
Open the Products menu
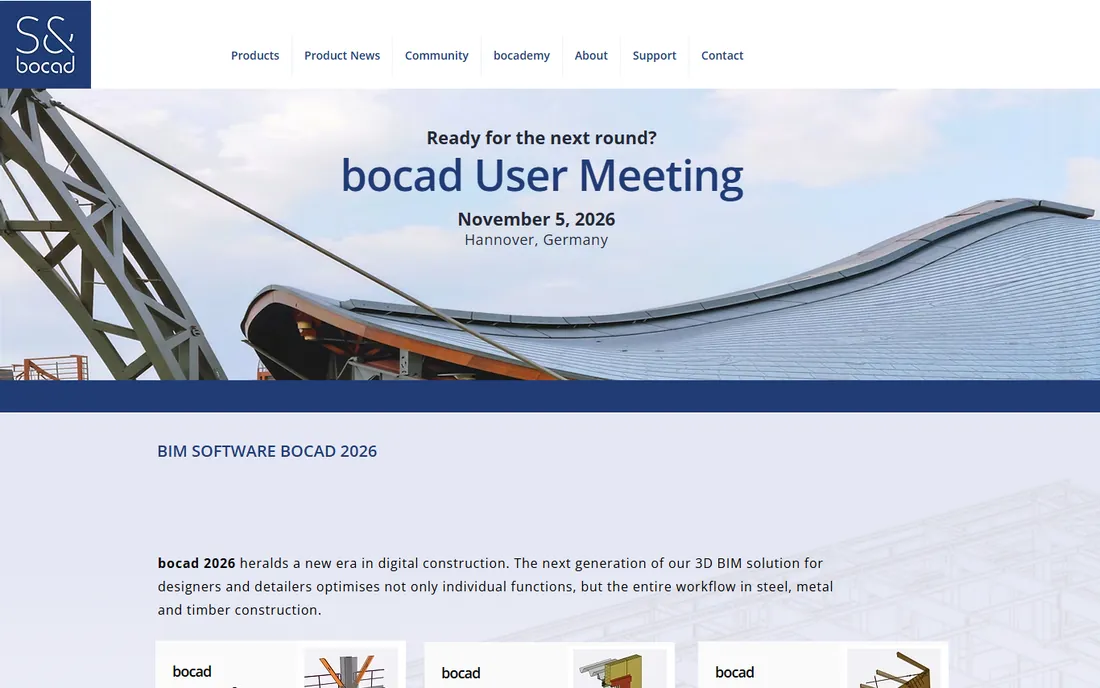tap(255, 55)
